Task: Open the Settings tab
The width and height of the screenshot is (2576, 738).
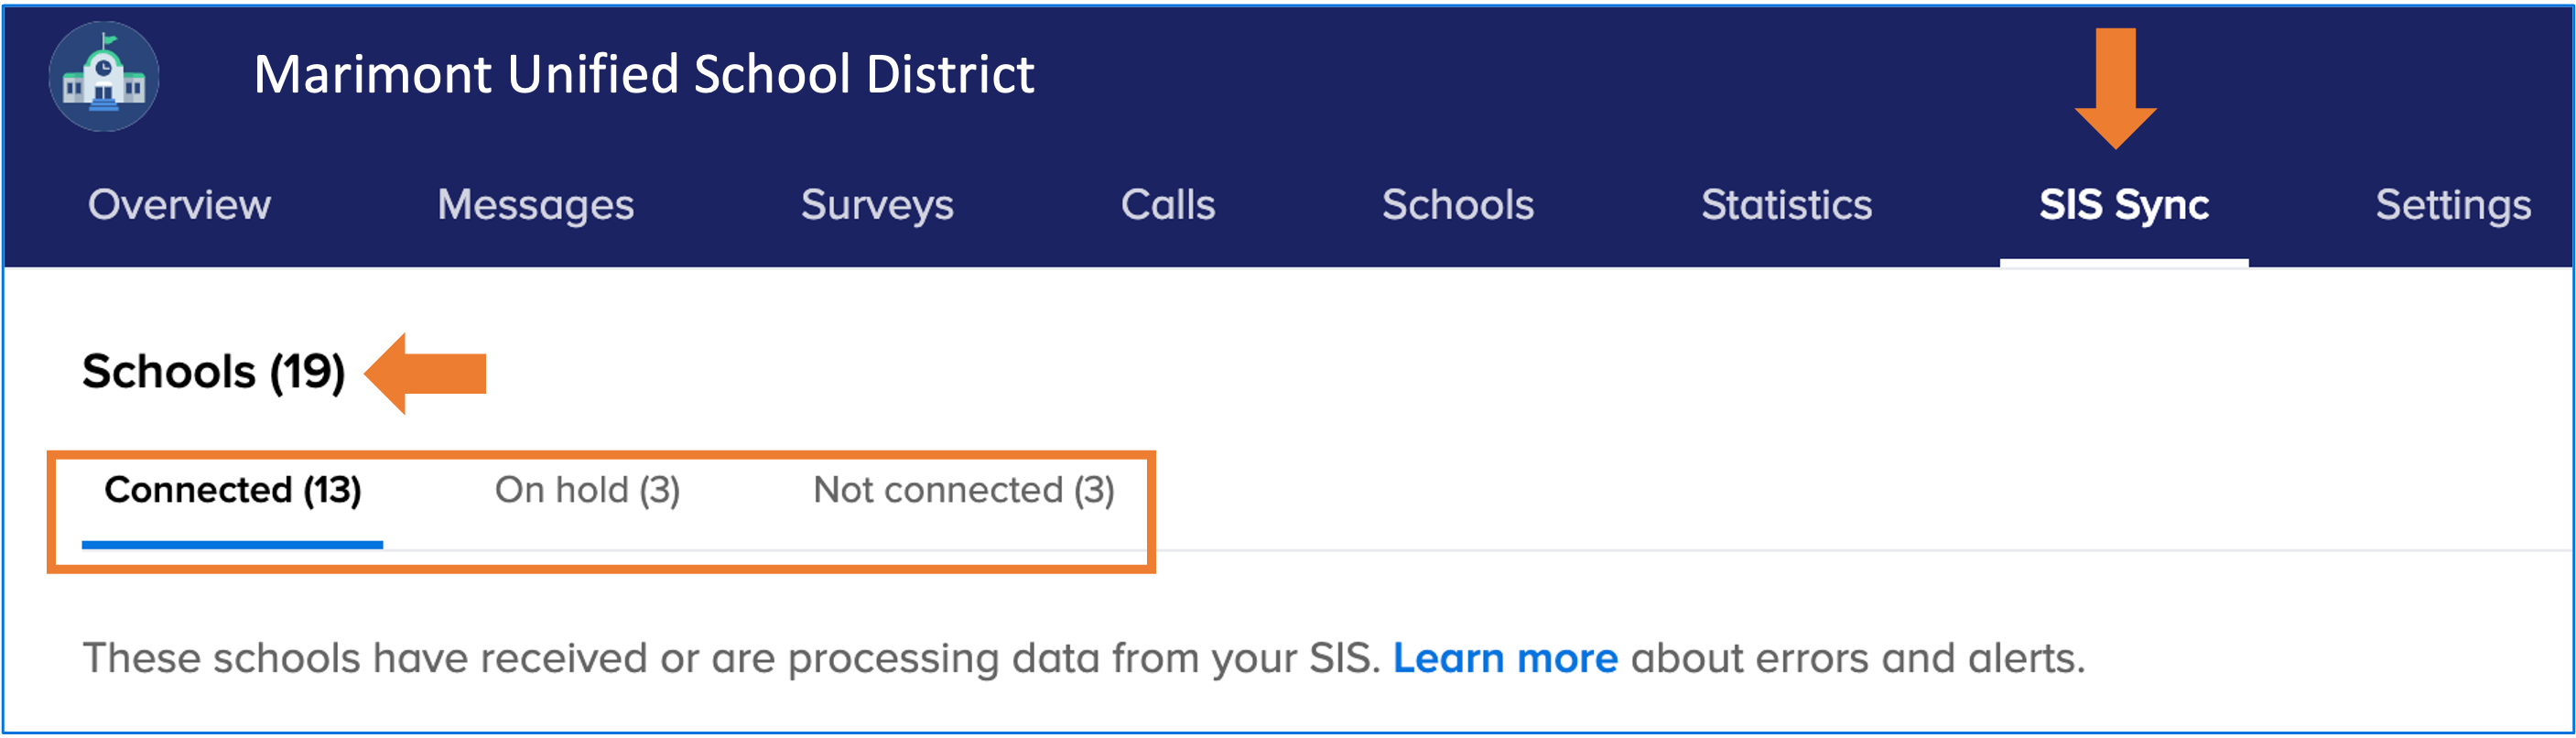Action: 2453,205
